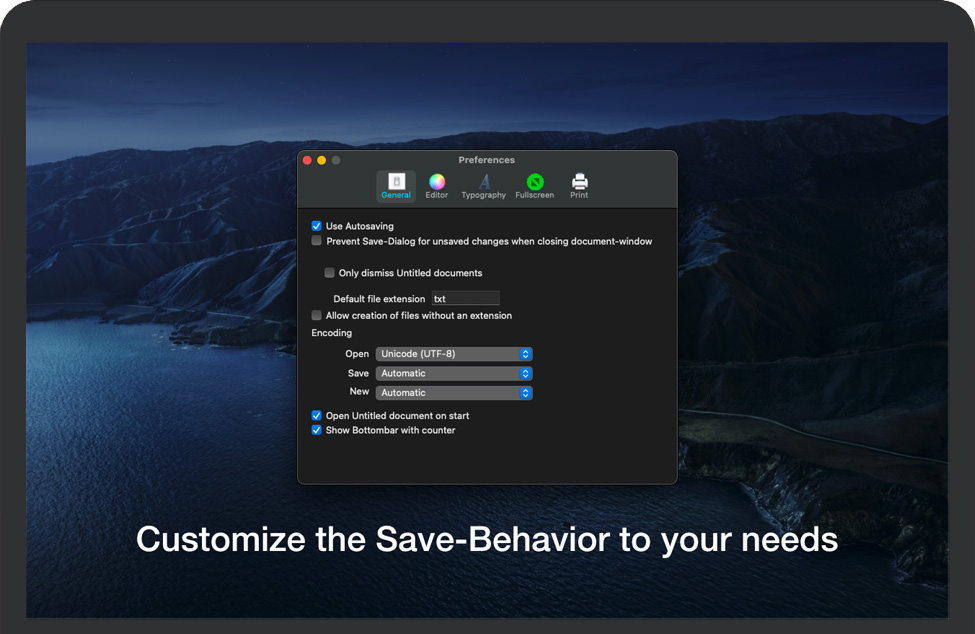This screenshot has height=634, width=975.
Task: Open the General preferences pane icon
Action: pos(396,182)
